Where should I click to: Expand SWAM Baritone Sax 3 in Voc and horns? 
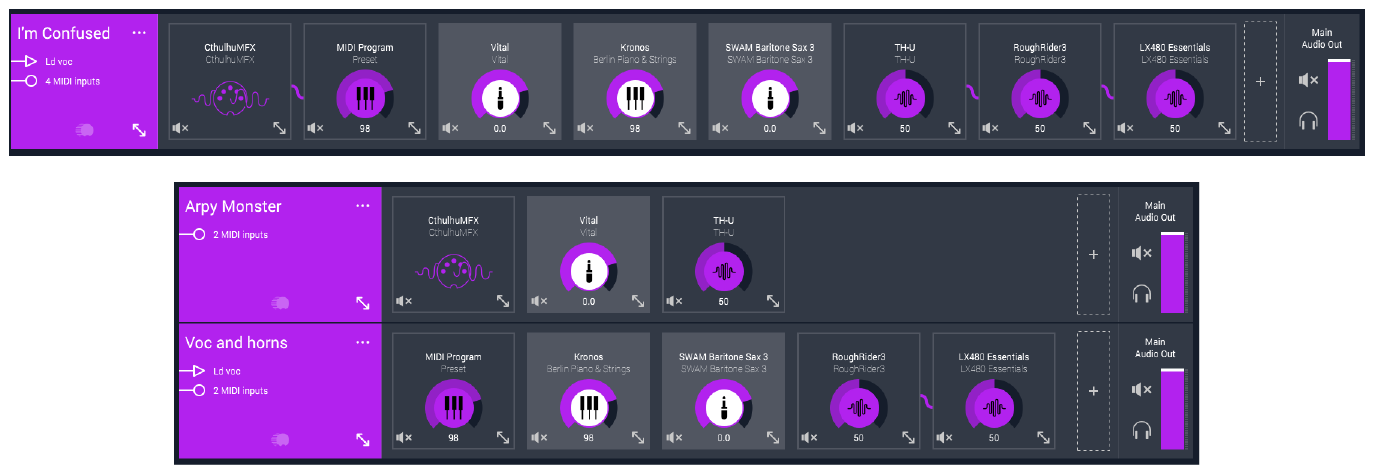click(773, 438)
